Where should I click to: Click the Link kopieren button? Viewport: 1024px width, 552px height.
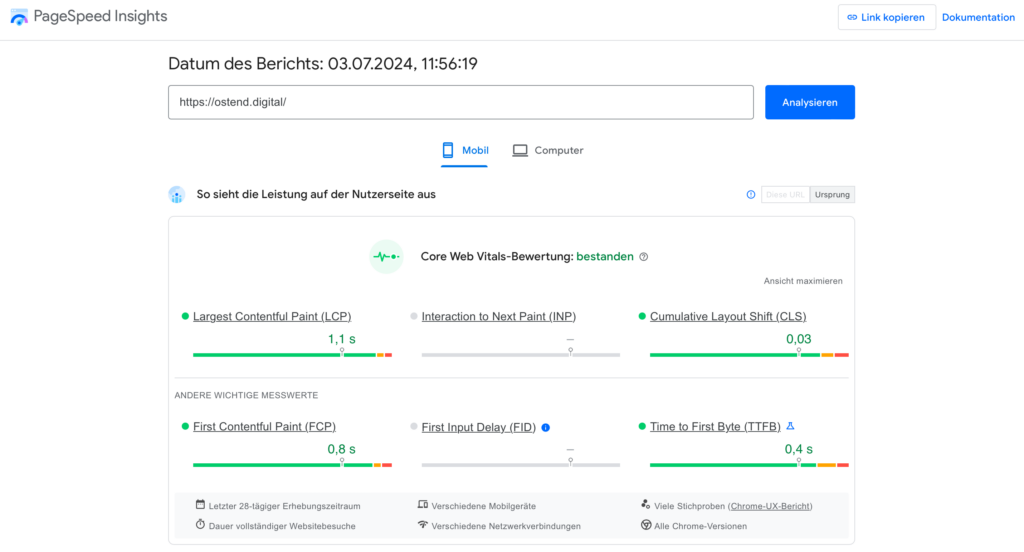[886, 17]
